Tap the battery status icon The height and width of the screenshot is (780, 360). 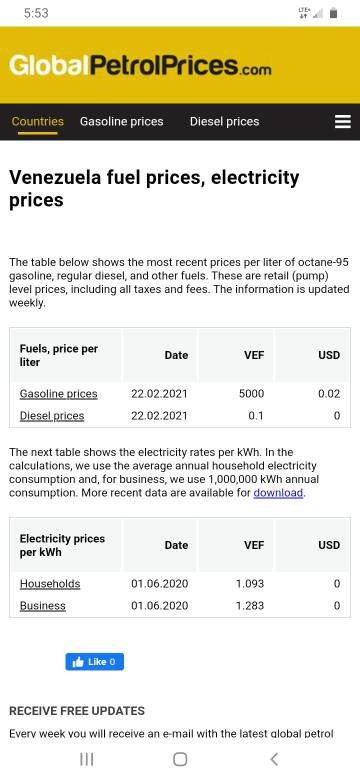(x=333, y=13)
